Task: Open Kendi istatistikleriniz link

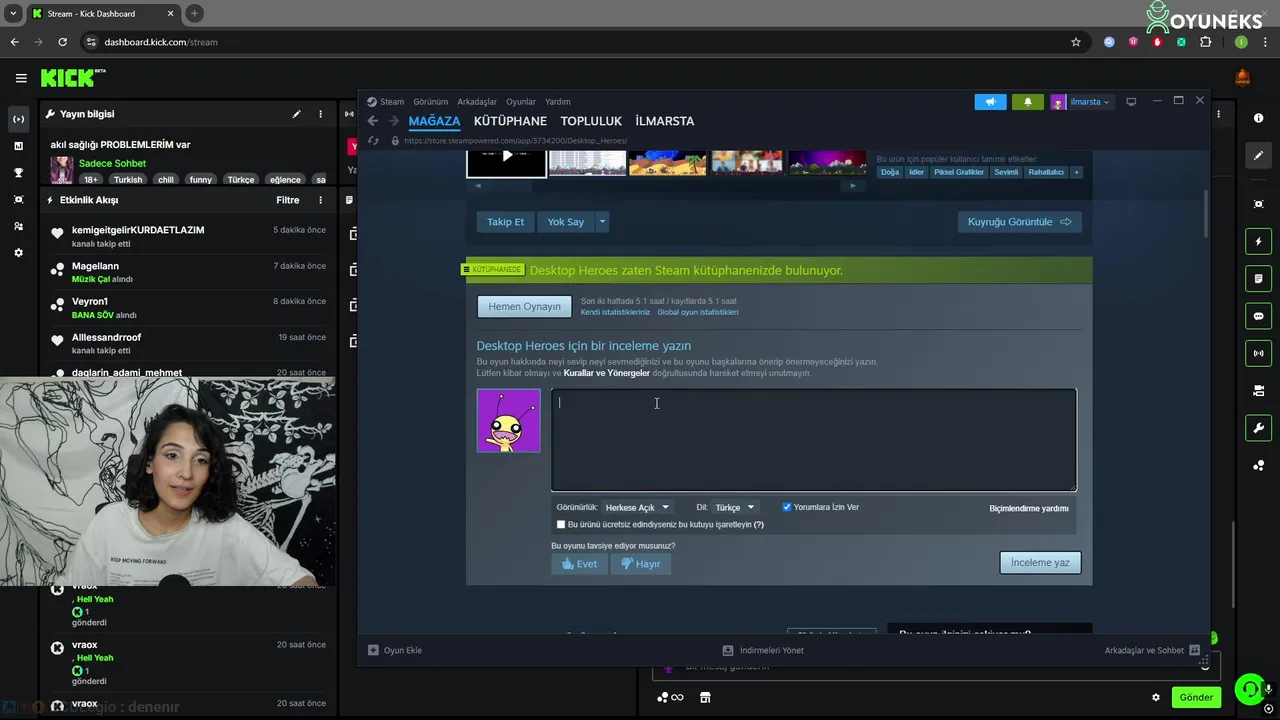Action: coord(615,312)
